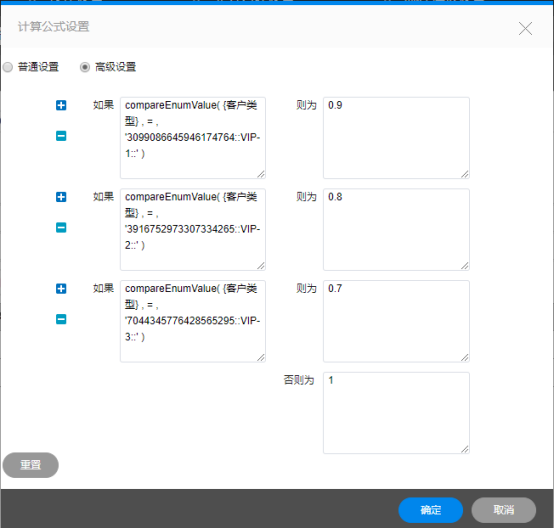Add a condition row after the VIP-2 rule
Screen dimensions: 554x529
coord(61,197)
